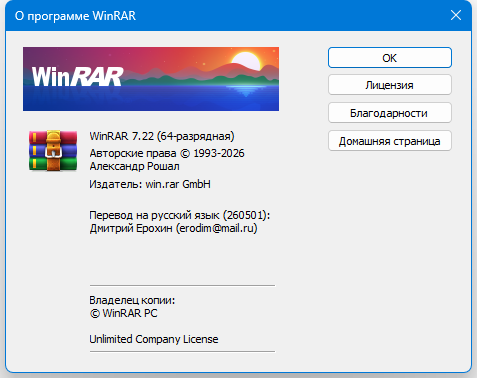This screenshot has height=378, width=477.
Task: Click the WinRAR stacked books icon
Action: click(x=53, y=151)
